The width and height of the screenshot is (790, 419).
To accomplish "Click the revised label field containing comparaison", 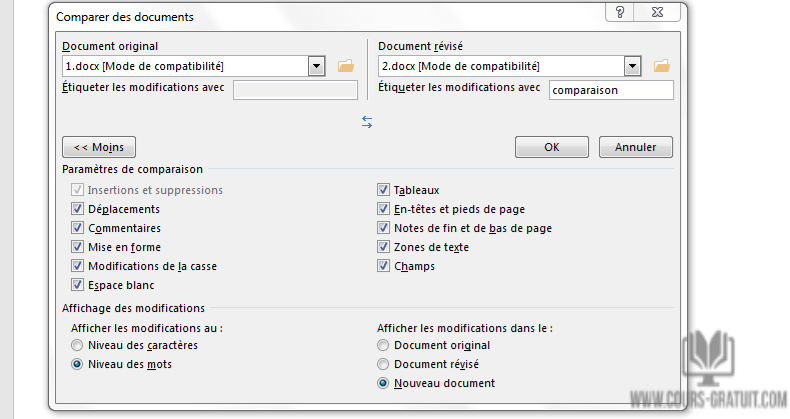I will tap(611, 89).
